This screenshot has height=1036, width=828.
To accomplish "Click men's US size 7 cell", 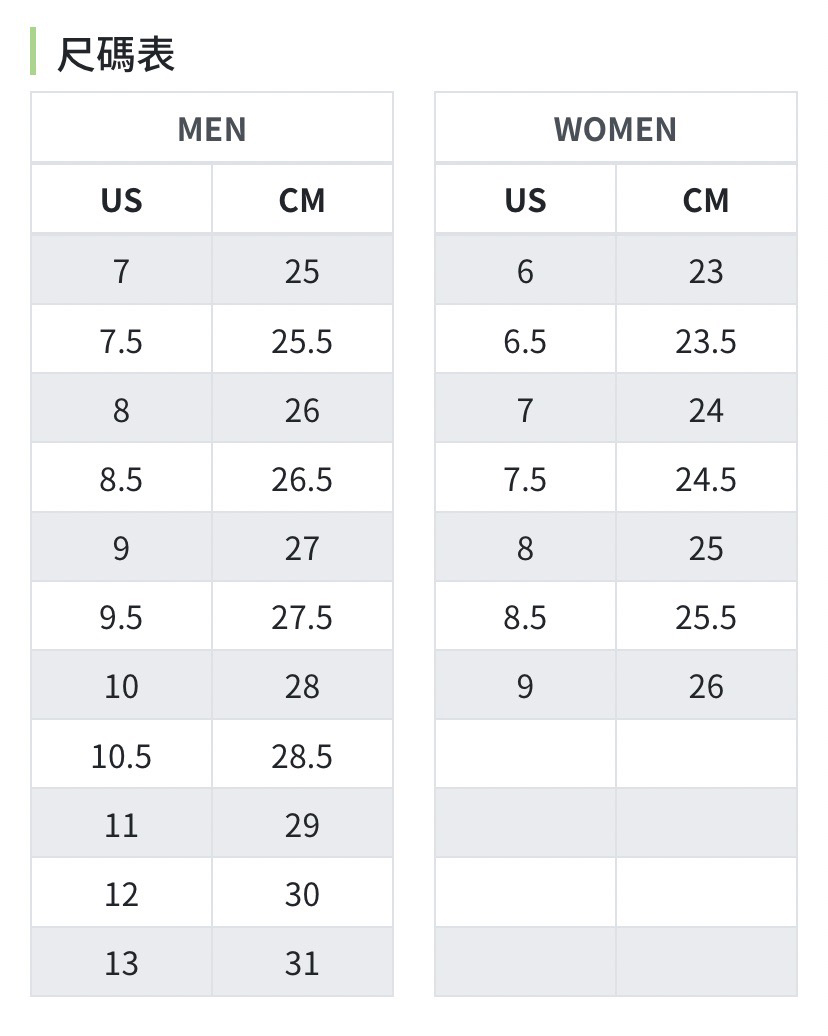I will click(x=121, y=271).
